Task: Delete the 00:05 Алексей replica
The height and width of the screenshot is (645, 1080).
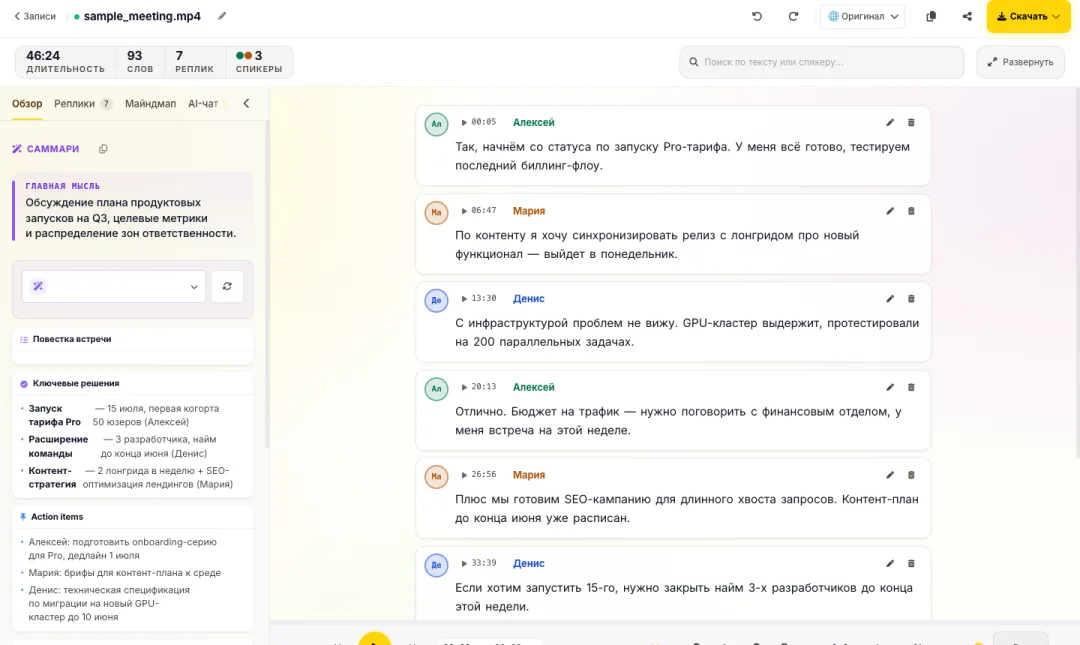Action: tap(911, 123)
